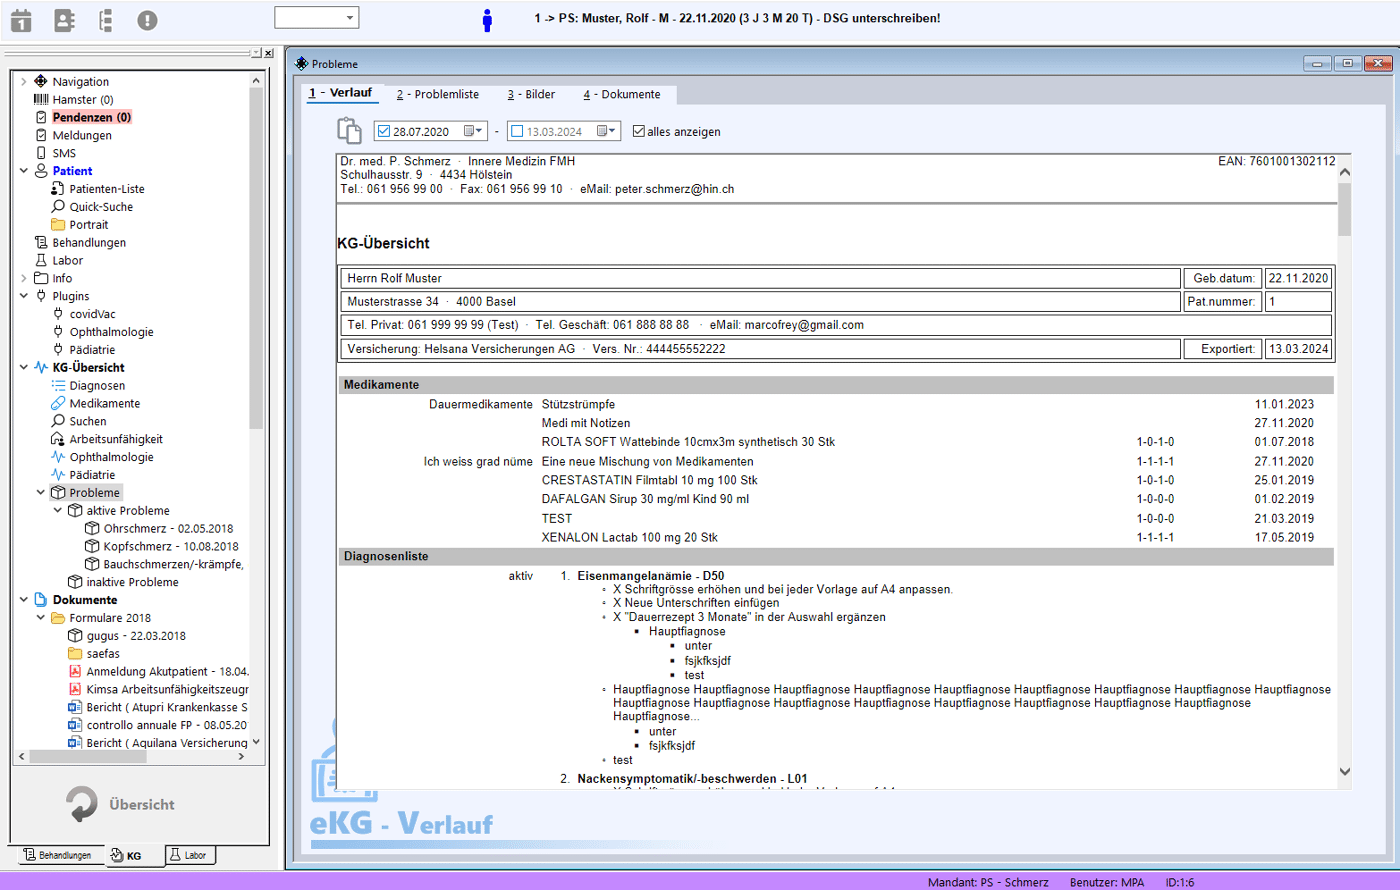Open Quick-Suche search entry

[x=101, y=207]
